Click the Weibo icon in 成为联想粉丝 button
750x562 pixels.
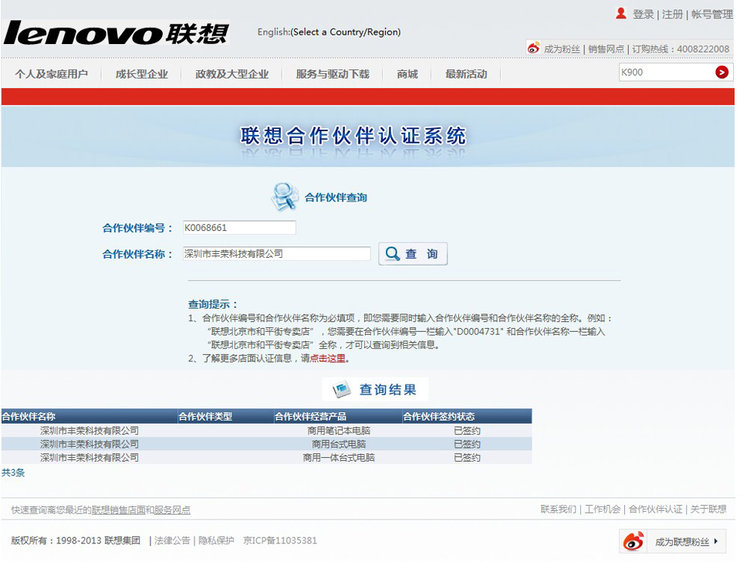pyautogui.click(x=633, y=541)
